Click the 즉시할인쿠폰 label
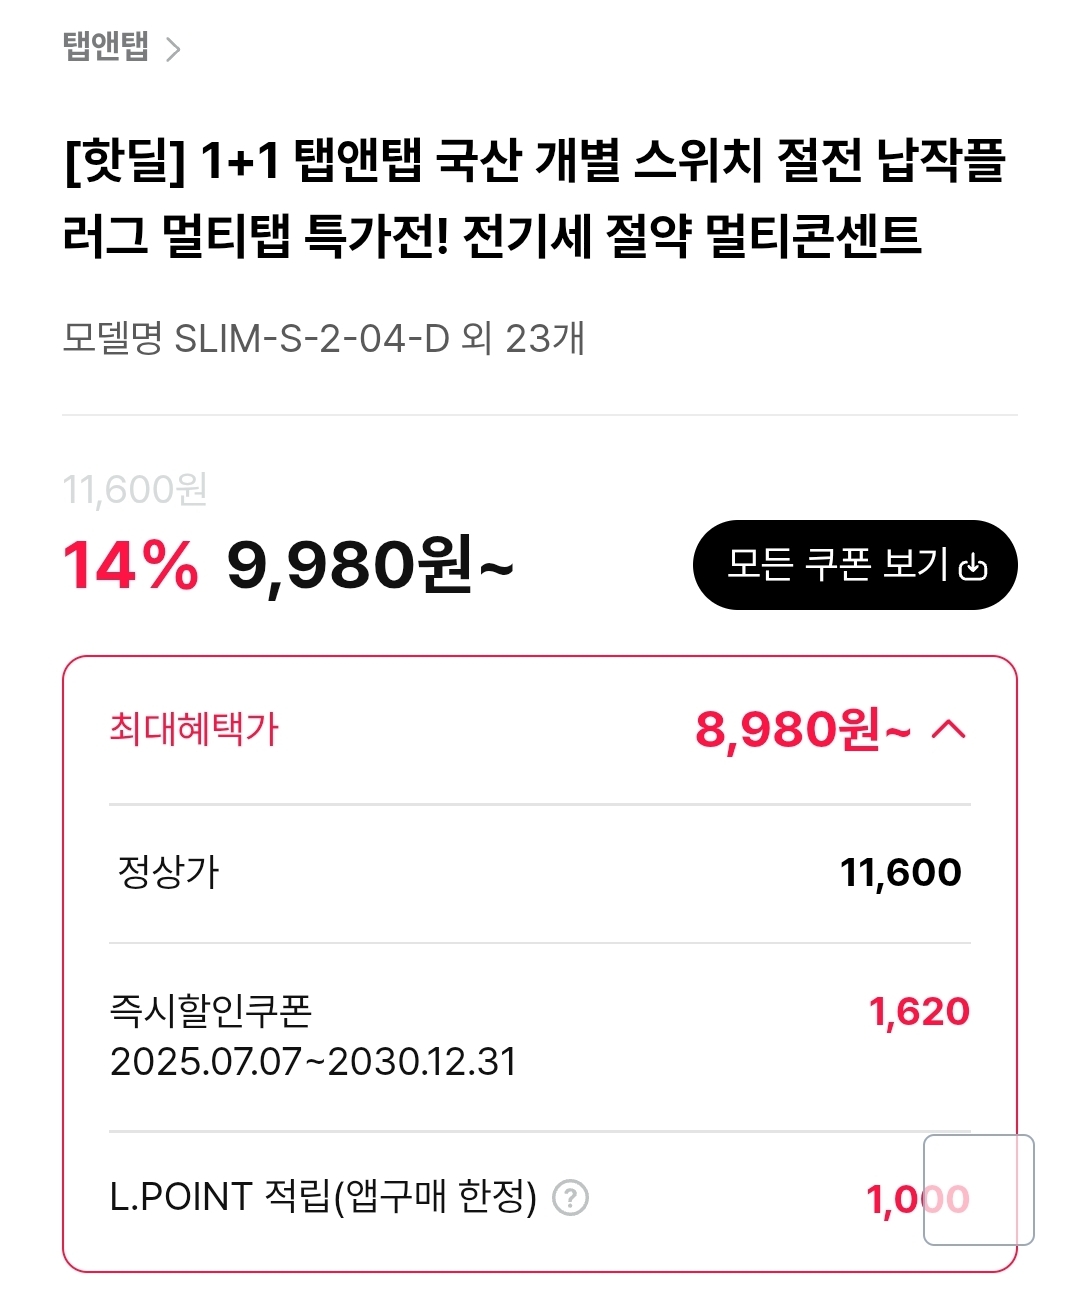 tap(211, 1011)
